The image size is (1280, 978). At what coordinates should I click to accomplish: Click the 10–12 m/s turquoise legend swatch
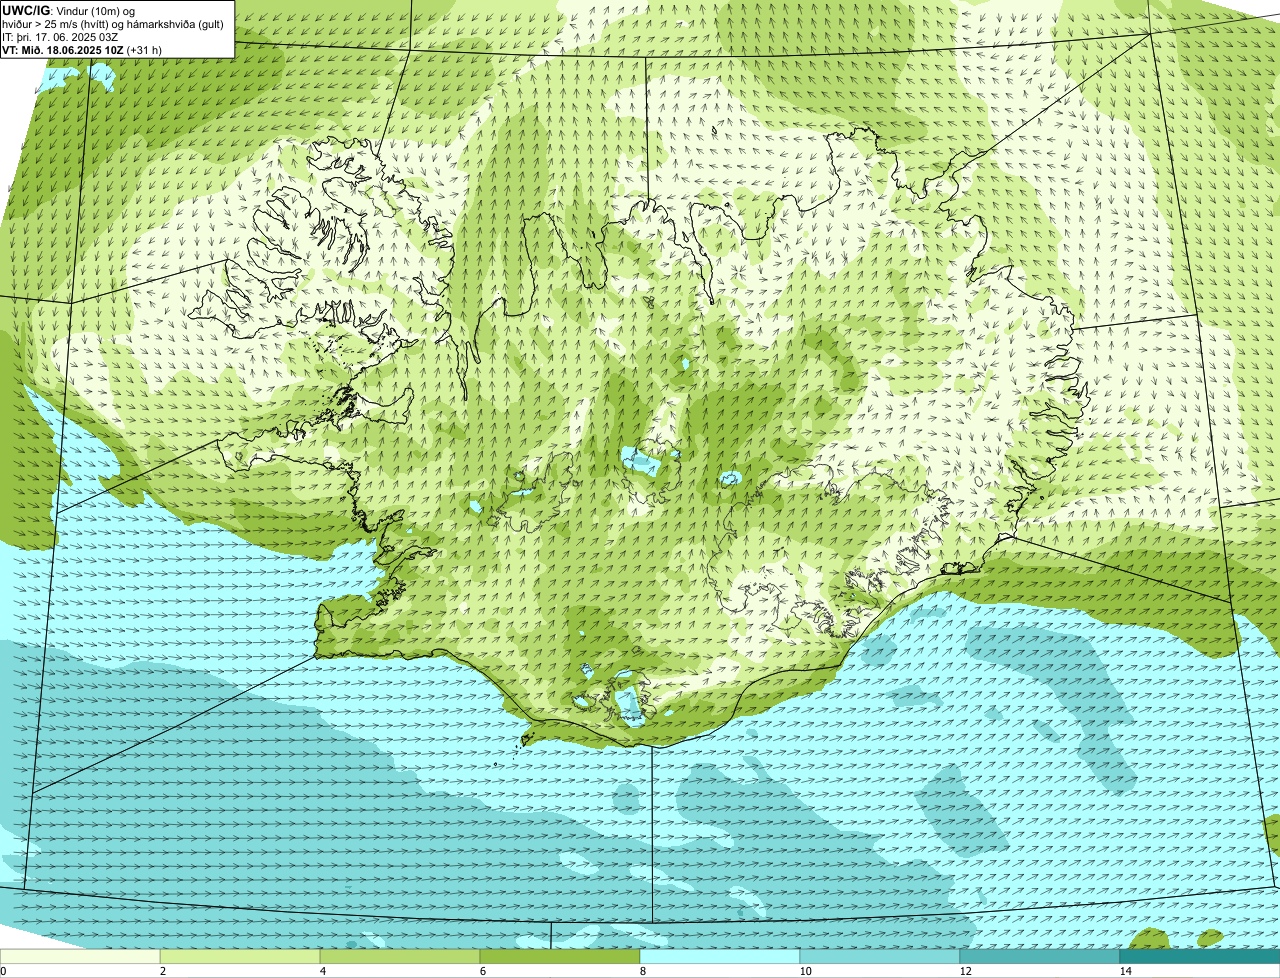(x=880, y=956)
